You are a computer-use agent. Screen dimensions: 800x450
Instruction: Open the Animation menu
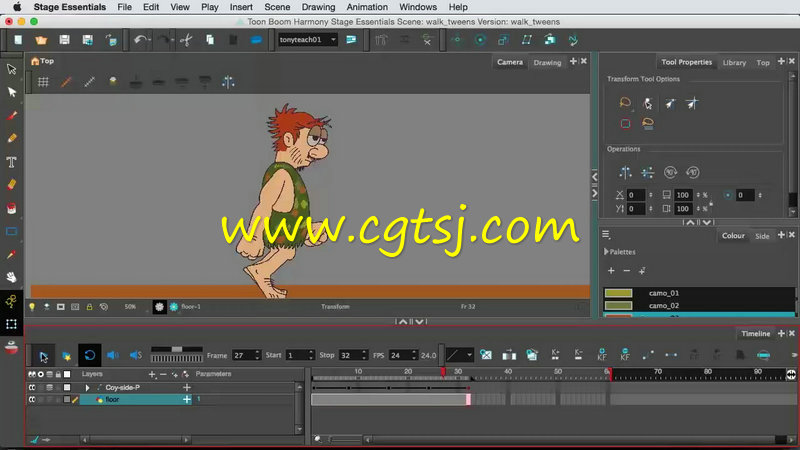(367, 7)
